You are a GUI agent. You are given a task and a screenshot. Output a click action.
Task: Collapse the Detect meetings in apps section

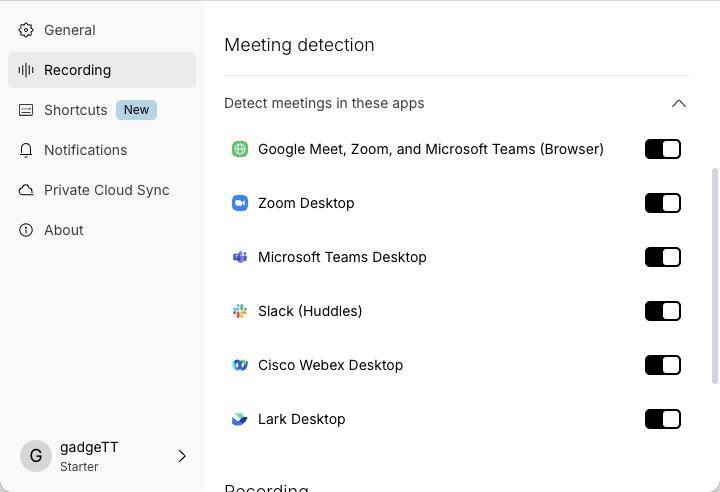point(679,103)
